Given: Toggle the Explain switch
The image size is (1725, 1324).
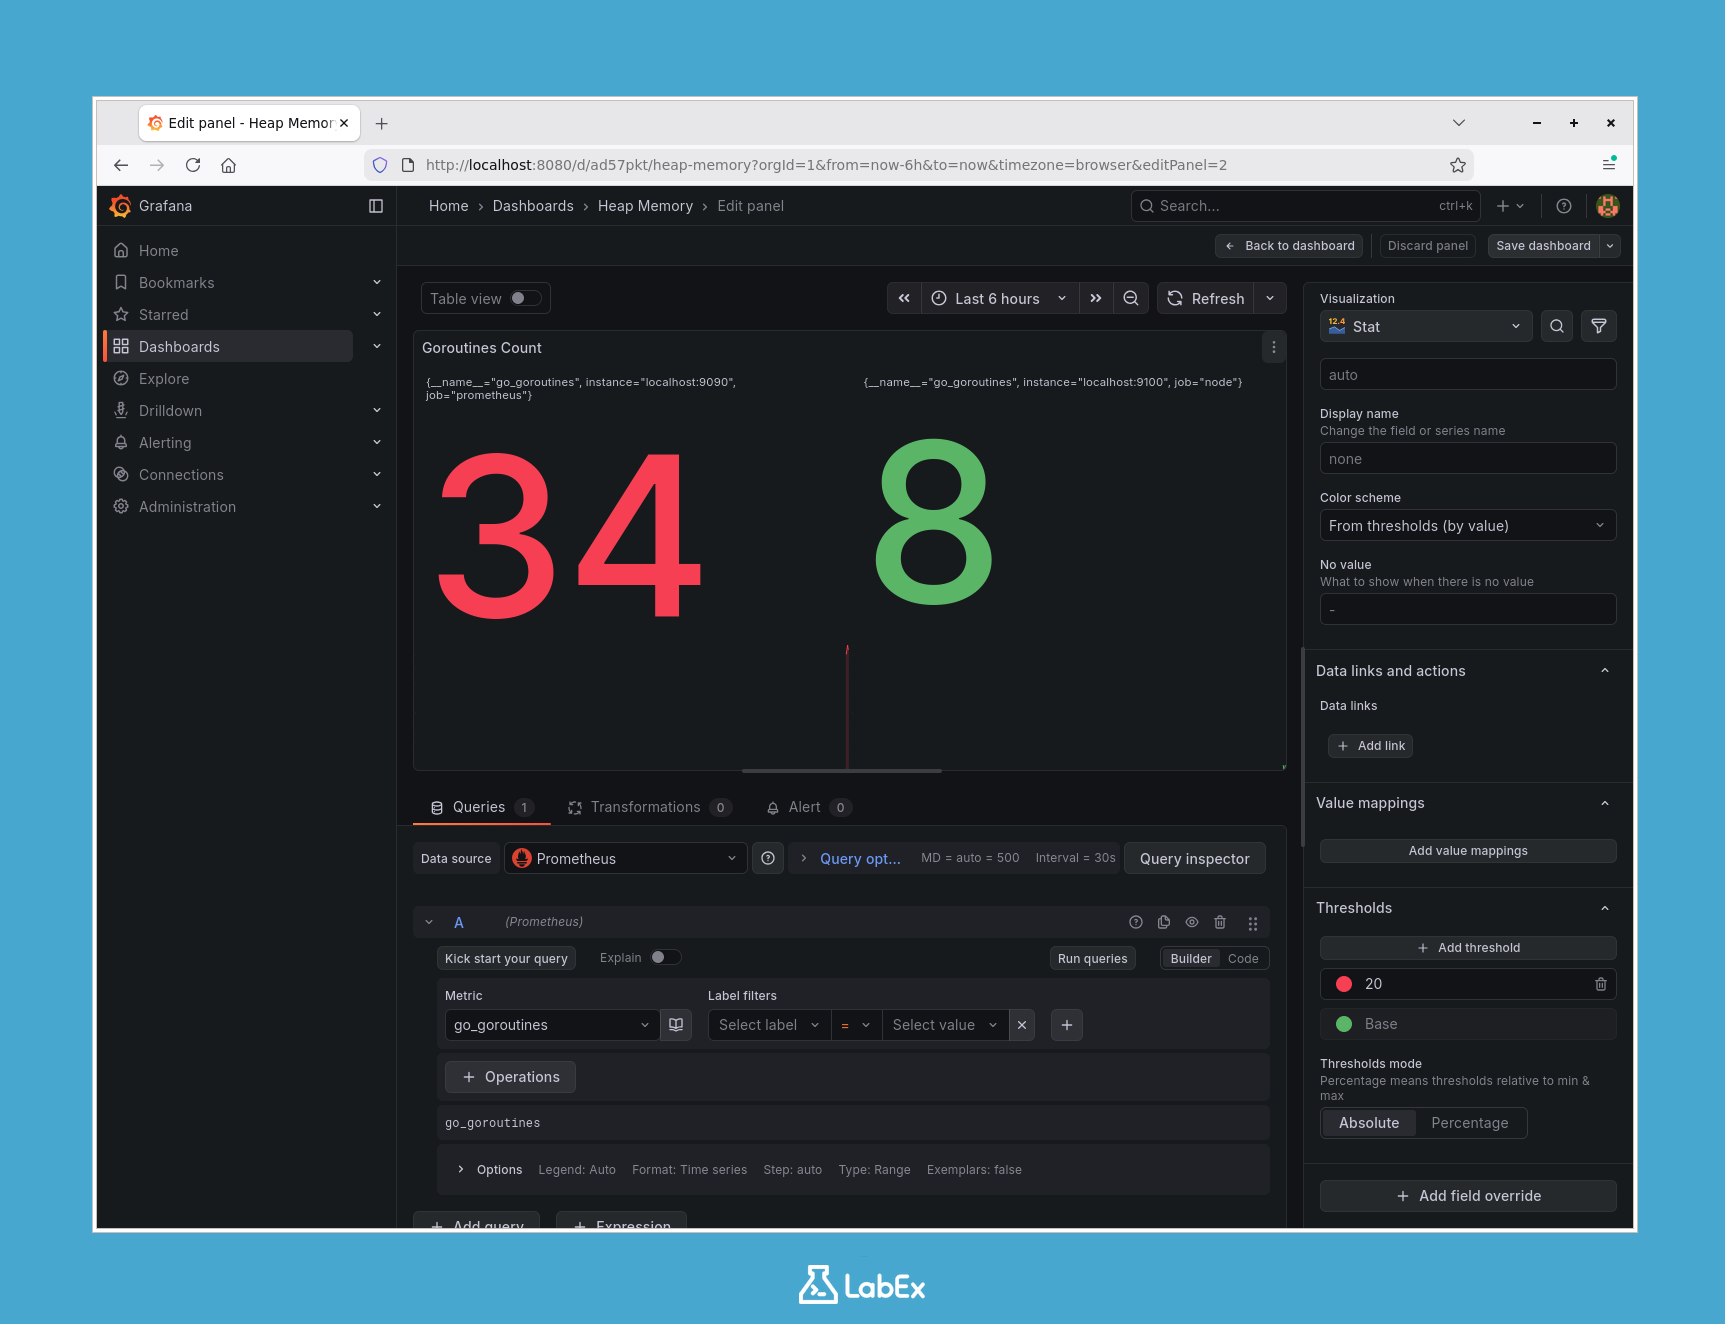Looking at the screenshot, I should click(666, 957).
